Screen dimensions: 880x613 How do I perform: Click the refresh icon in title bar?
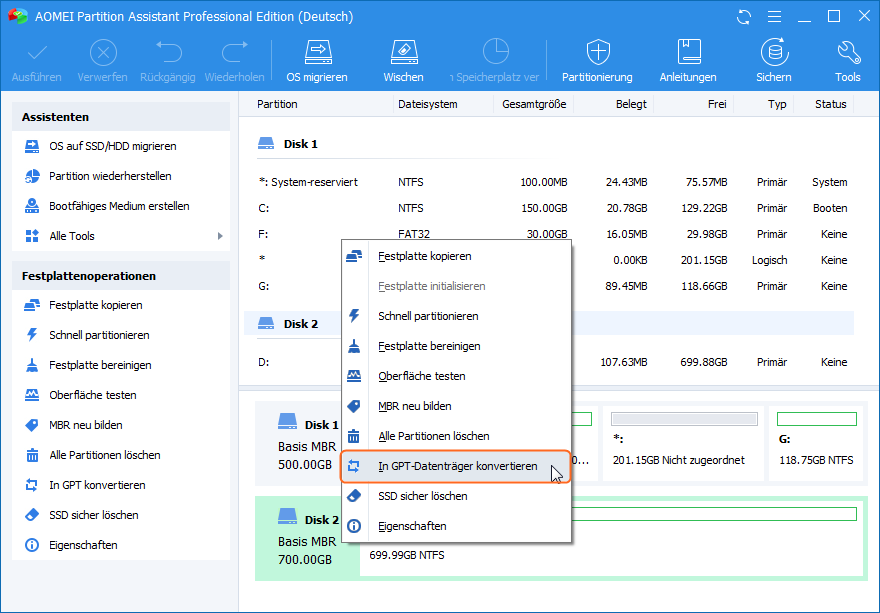pos(743,17)
